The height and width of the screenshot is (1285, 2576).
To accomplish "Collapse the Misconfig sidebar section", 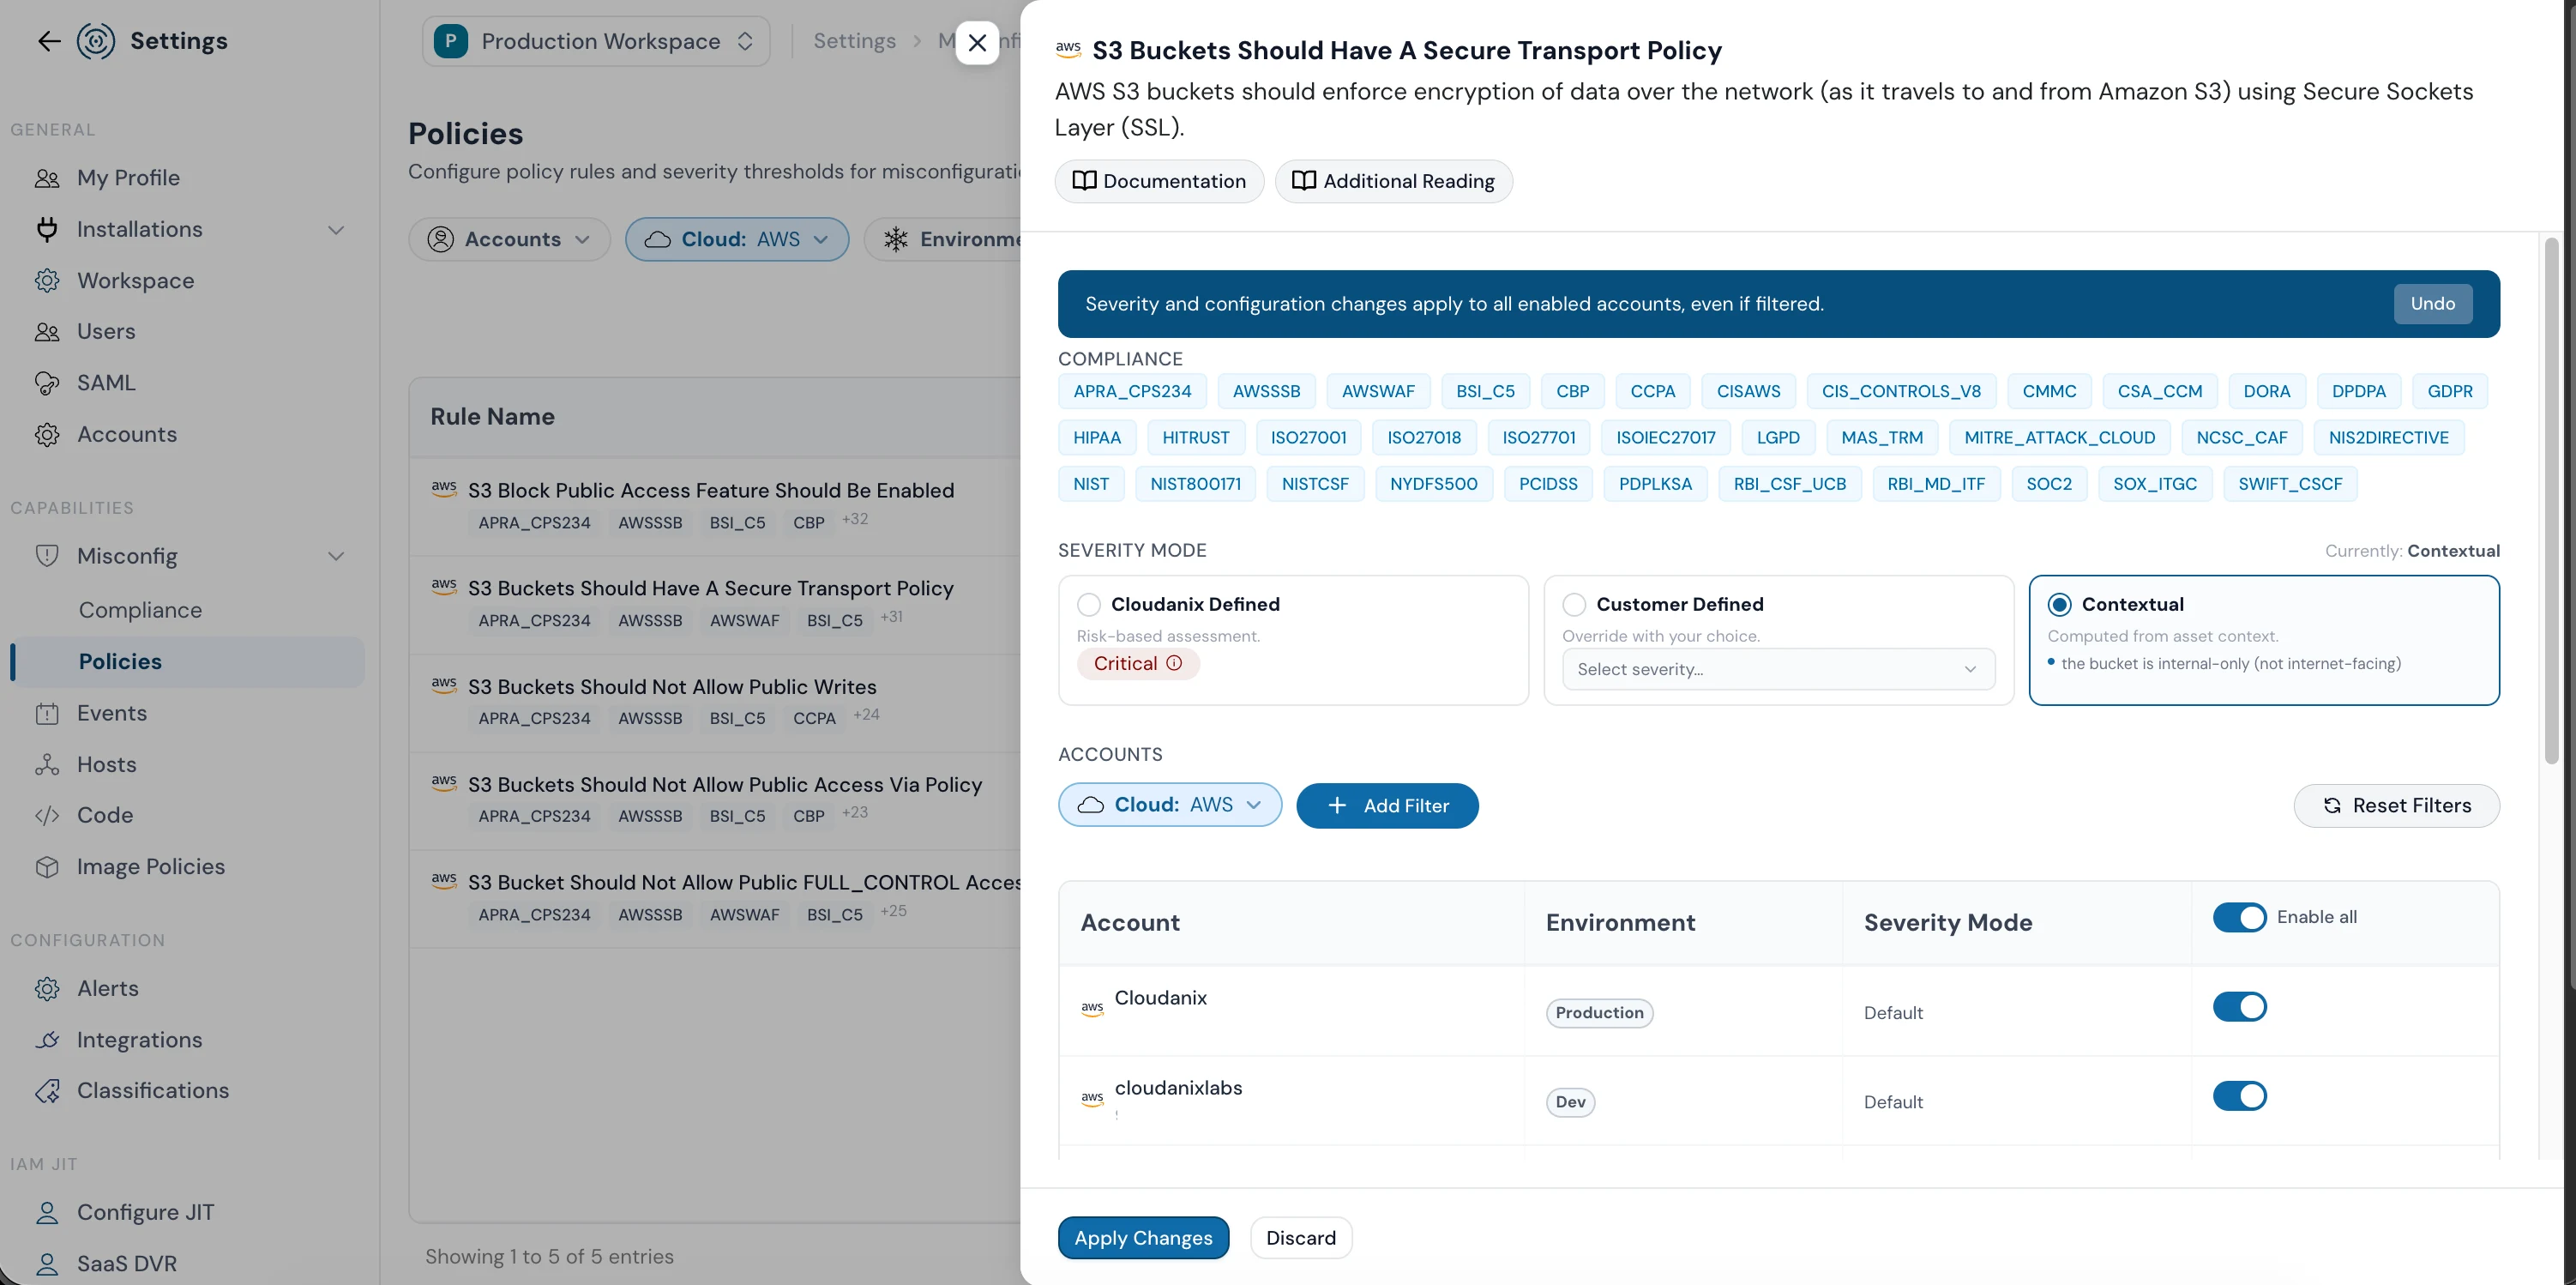I will [x=336, y=556].
